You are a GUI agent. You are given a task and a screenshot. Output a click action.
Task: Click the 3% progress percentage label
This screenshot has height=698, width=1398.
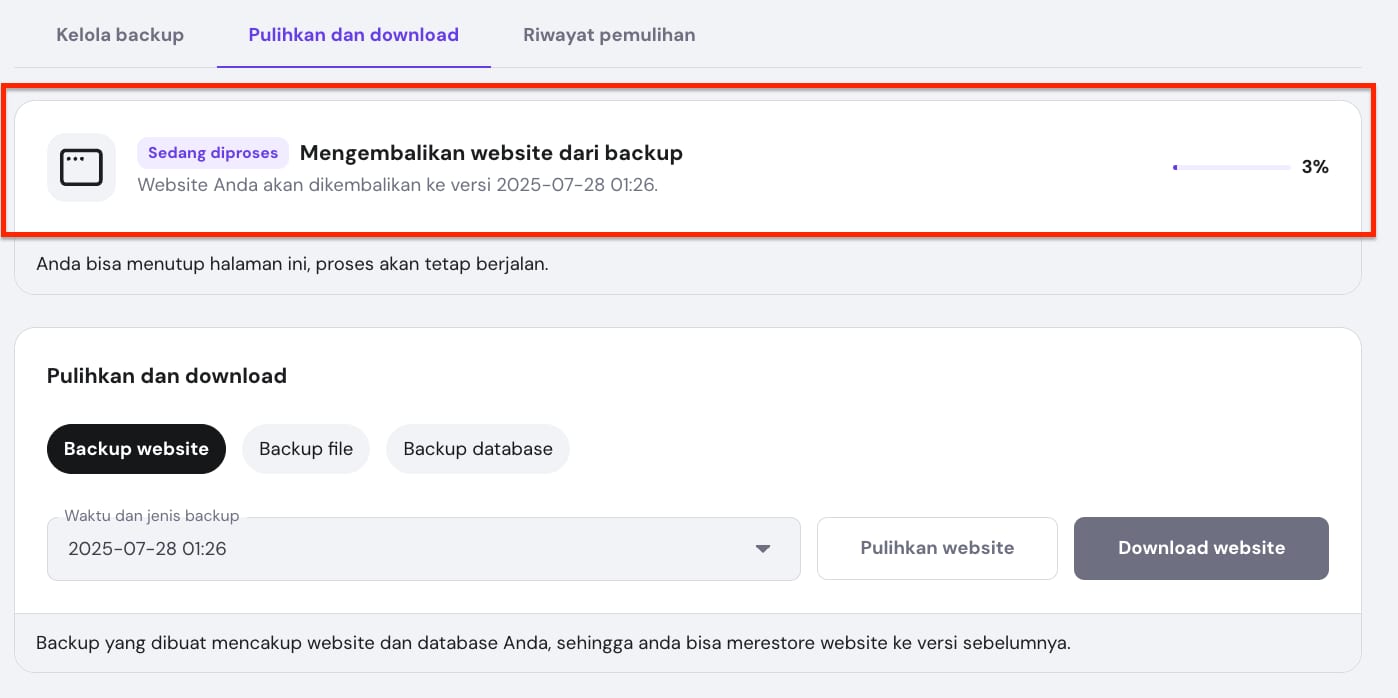1315,168
